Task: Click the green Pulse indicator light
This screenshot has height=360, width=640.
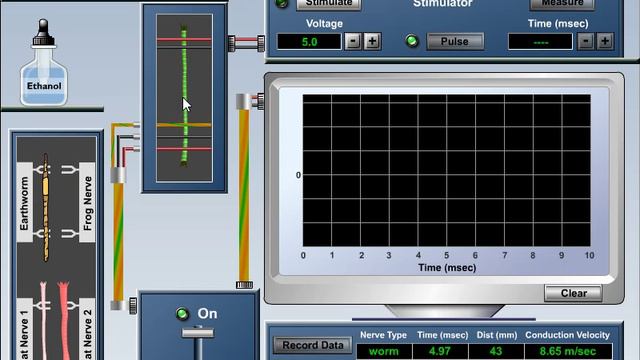Action: coord(412,41)
